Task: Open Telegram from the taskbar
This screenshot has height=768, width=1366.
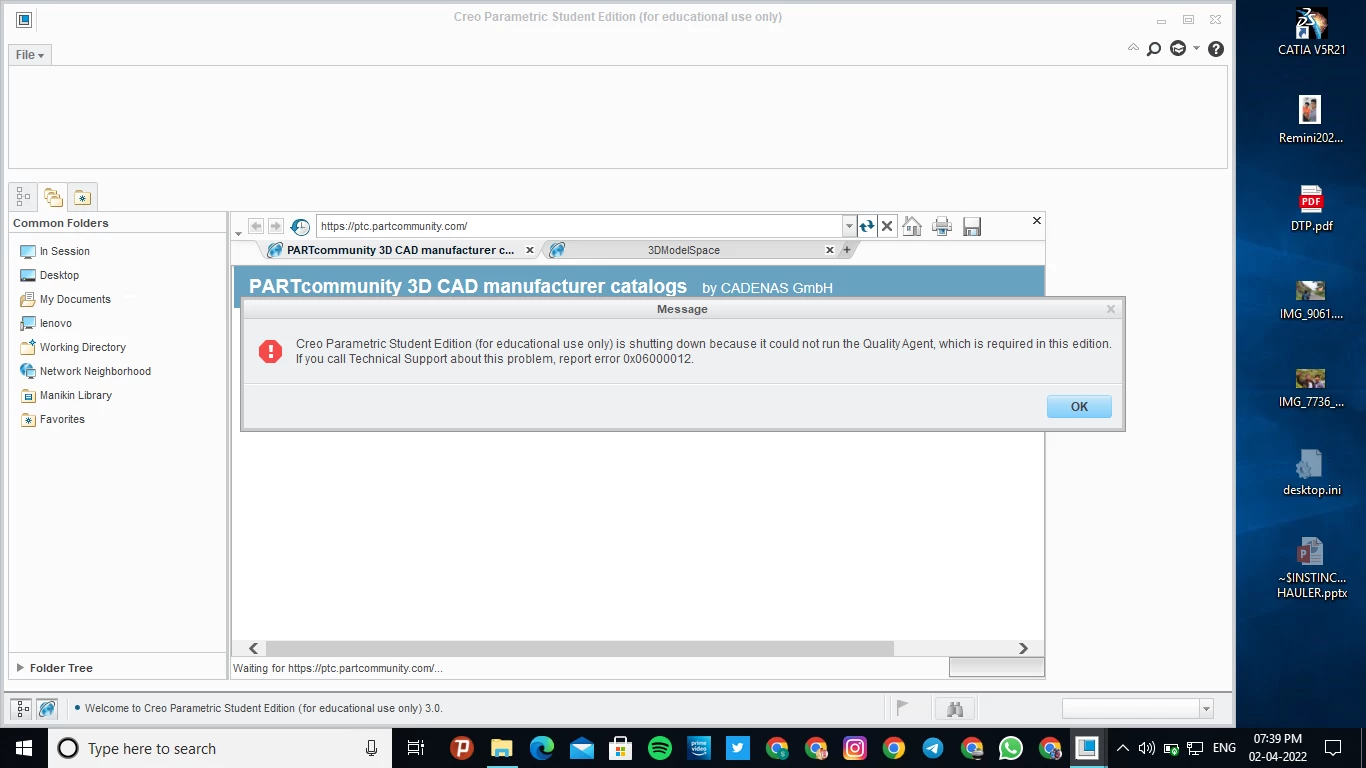Action: (x=933, y=748)
